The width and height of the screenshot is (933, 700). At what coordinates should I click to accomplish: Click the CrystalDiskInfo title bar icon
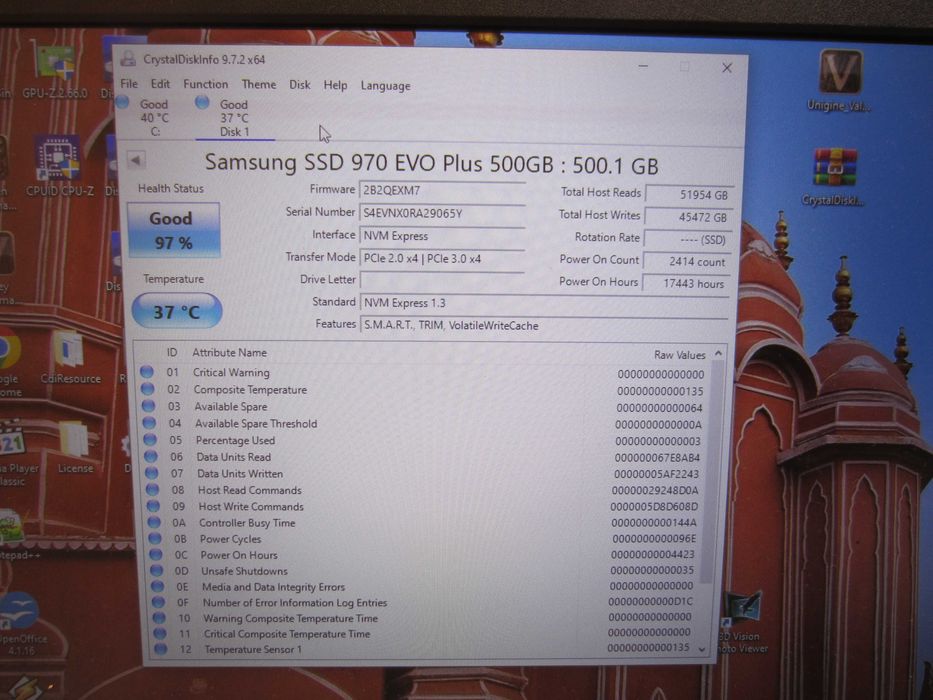[127, 58]
